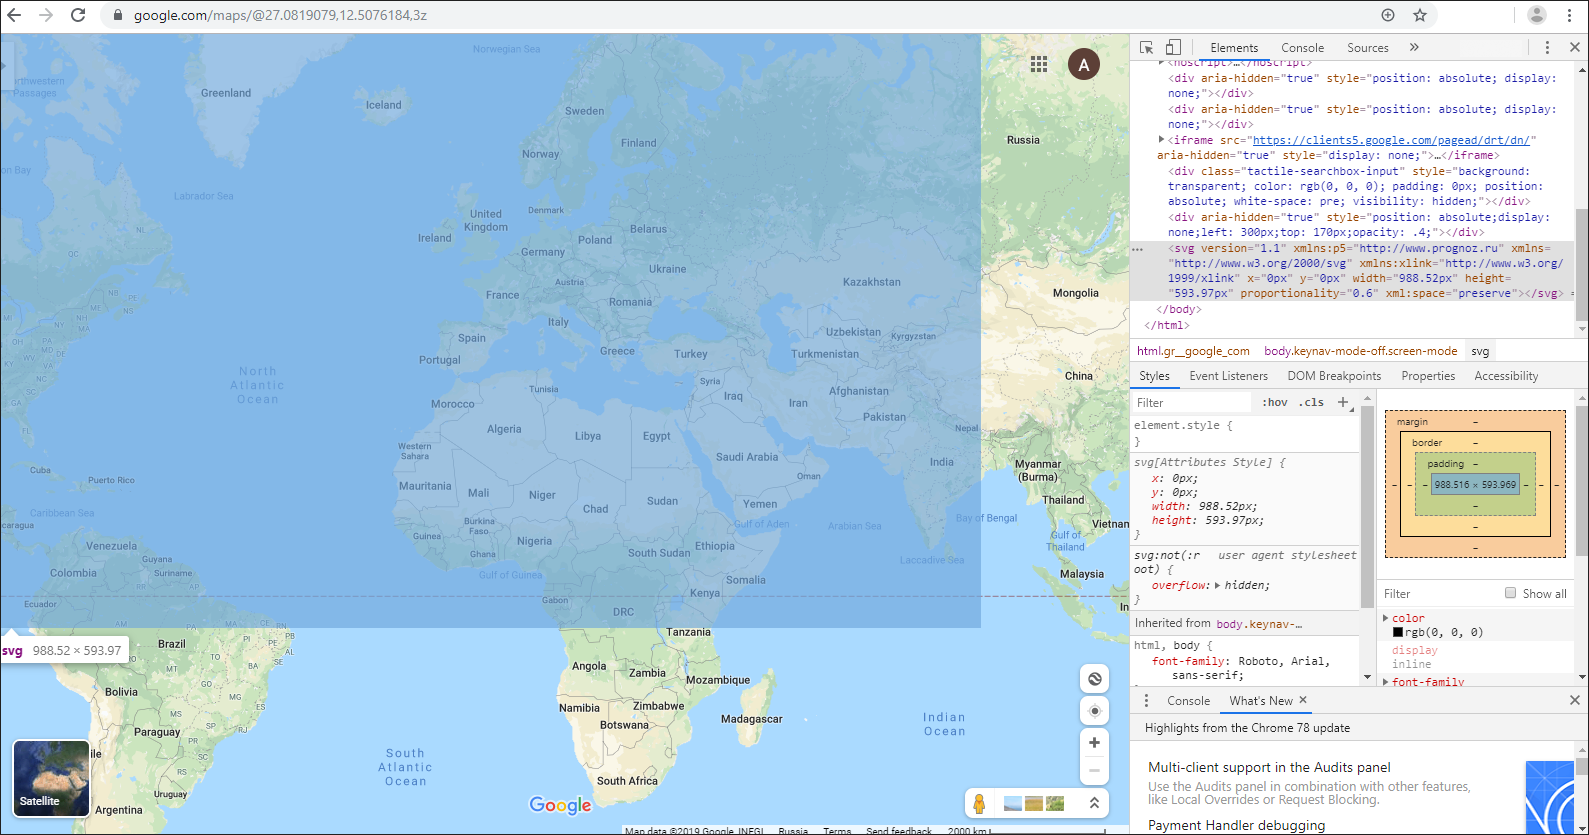Select the closing </body> tag line
The height and width of the screenshot is (835, 1589).
pos(1178,309)
